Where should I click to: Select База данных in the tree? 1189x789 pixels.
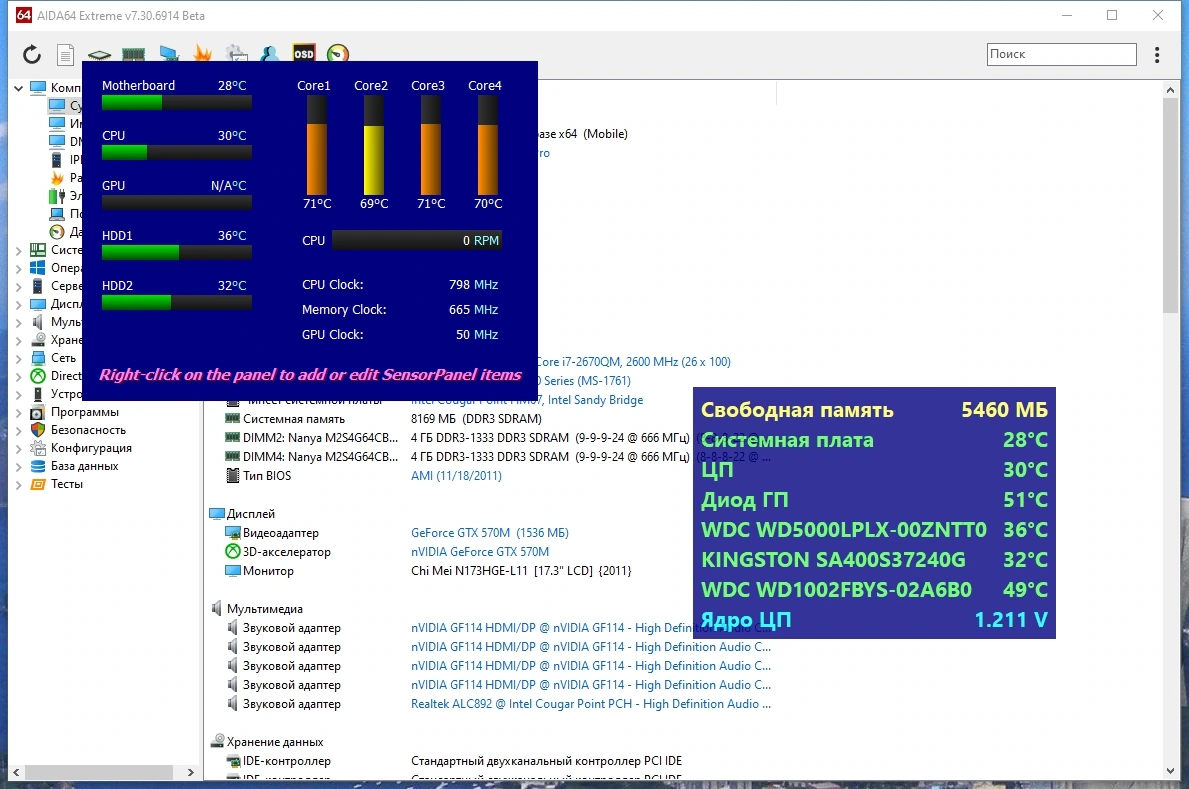84,466
